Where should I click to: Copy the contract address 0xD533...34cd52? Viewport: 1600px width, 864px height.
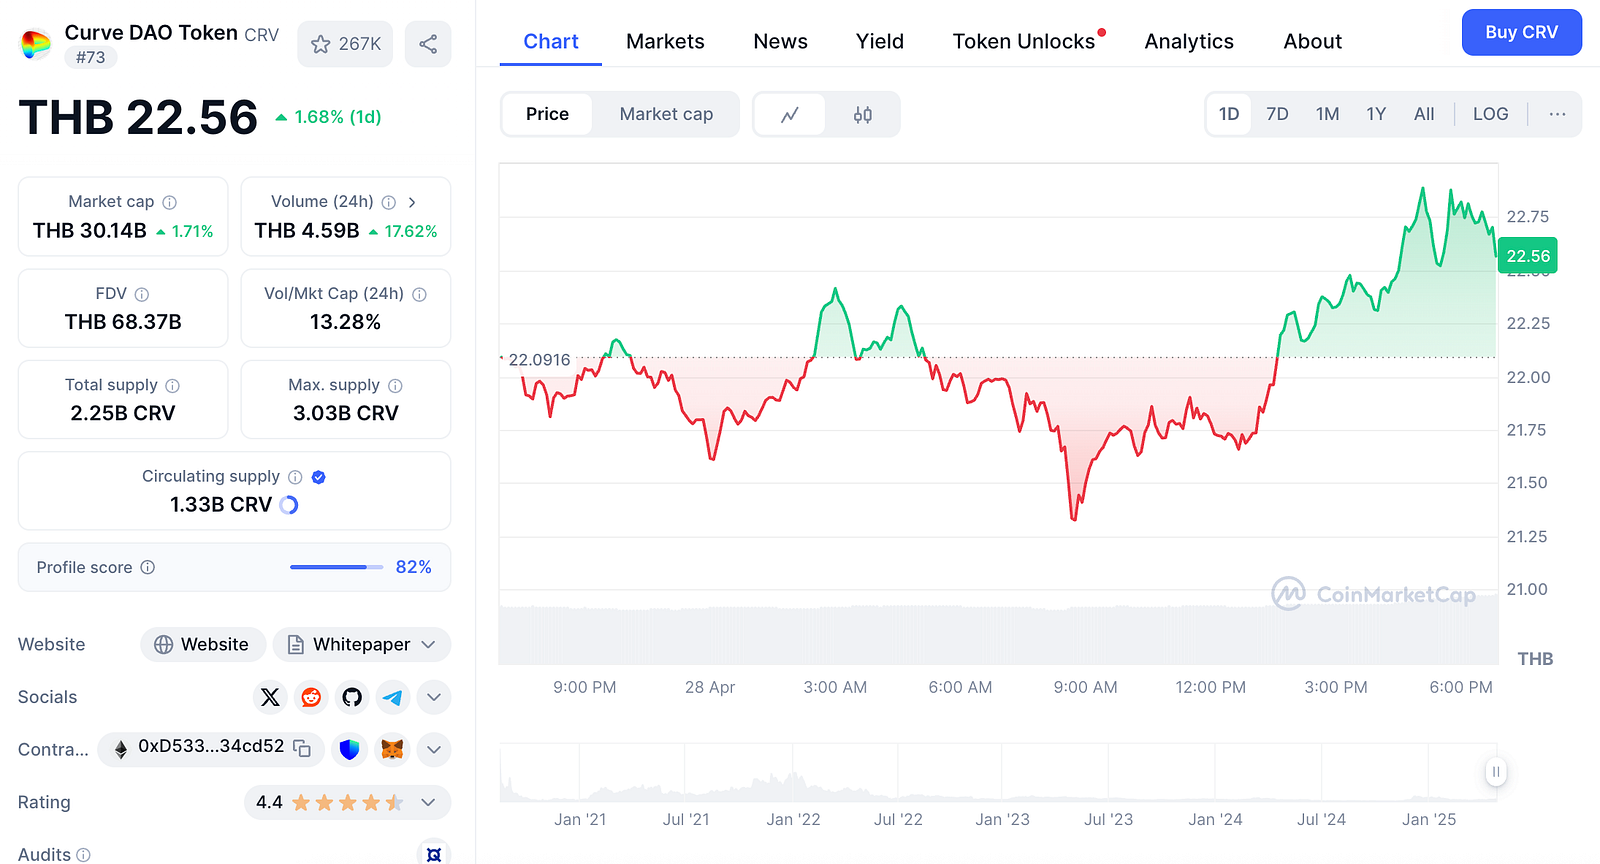coord(302,748)
